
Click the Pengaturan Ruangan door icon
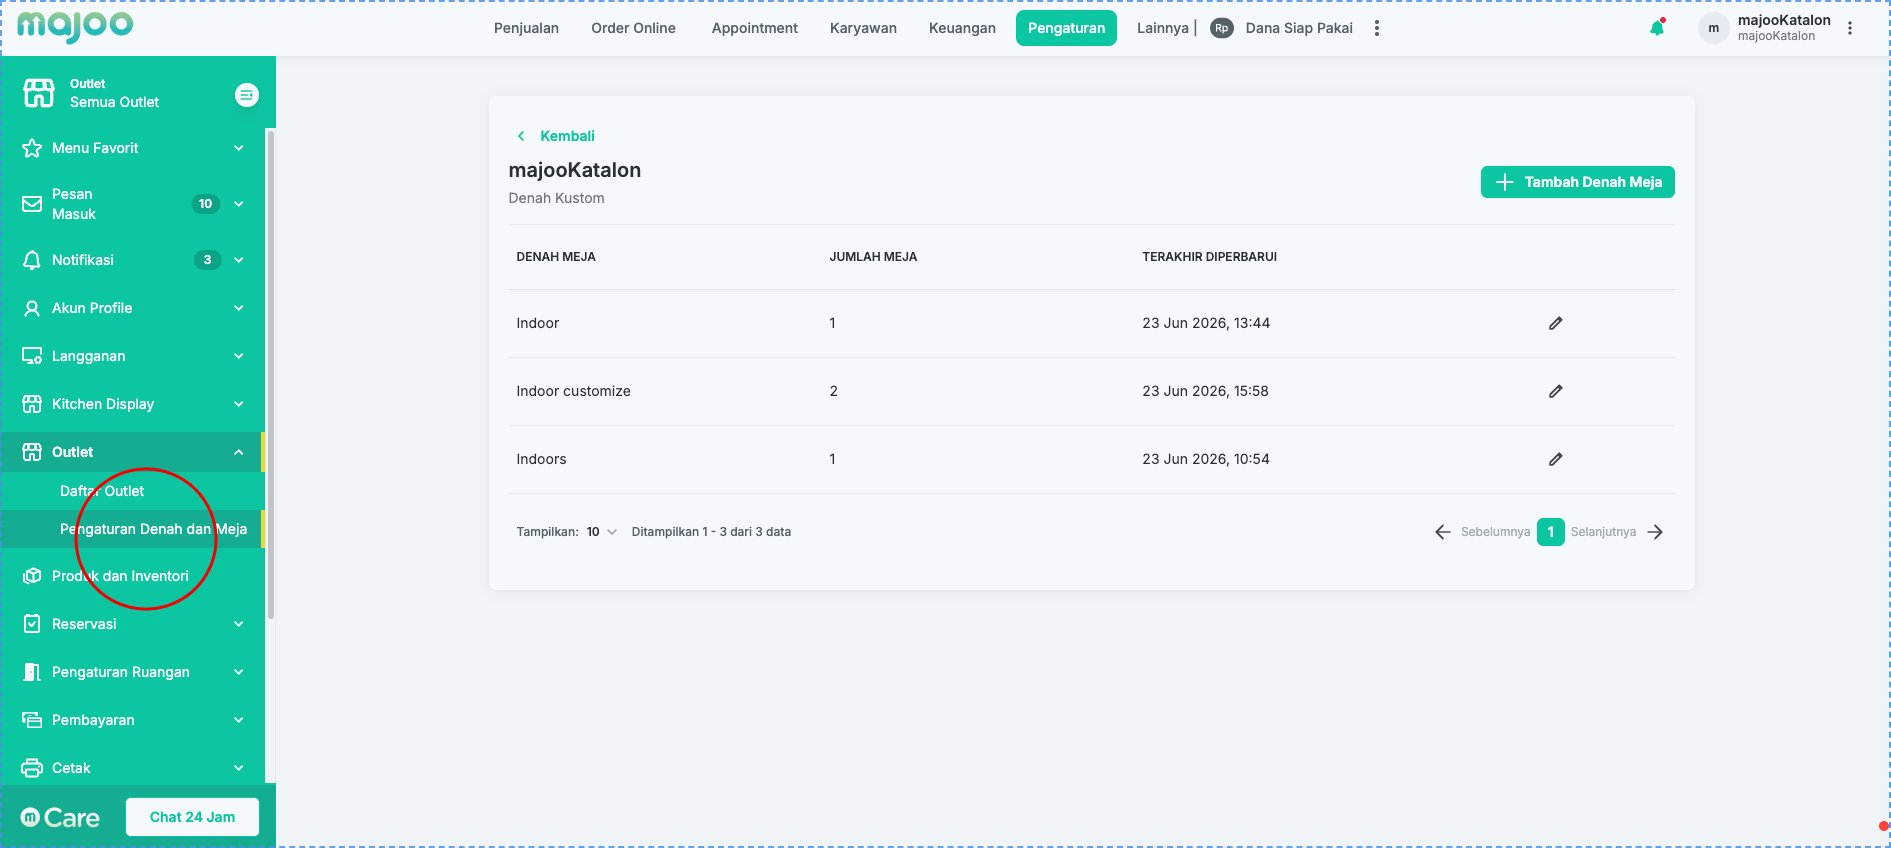(x=32, y=672)
